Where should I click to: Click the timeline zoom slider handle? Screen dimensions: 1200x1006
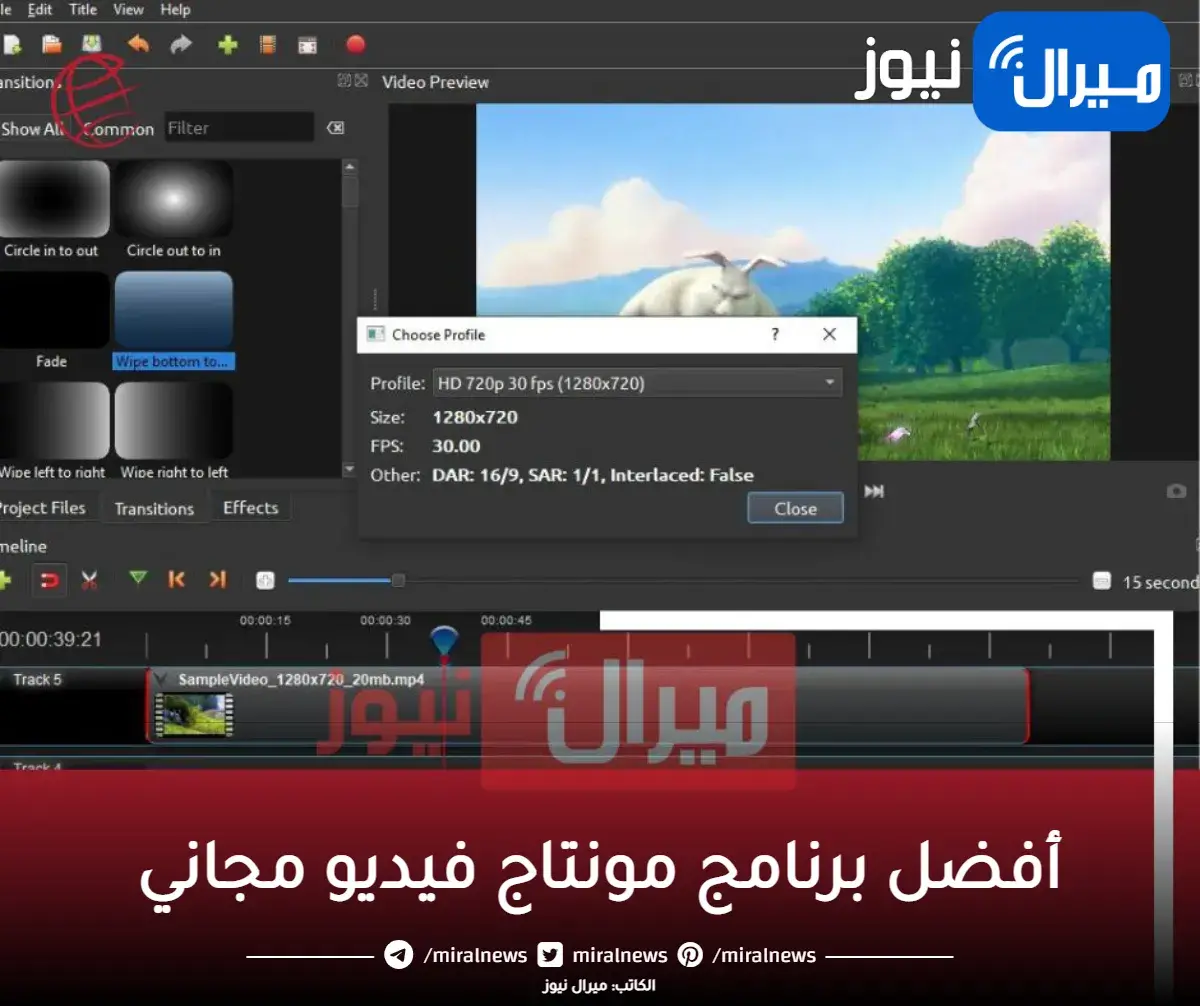click(398, 580)
